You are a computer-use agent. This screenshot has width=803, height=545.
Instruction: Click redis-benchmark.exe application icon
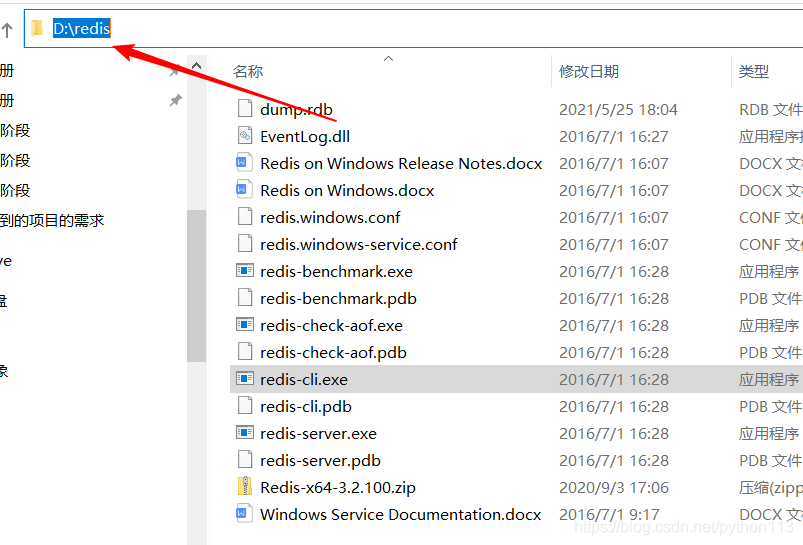[x=244, y=270]
